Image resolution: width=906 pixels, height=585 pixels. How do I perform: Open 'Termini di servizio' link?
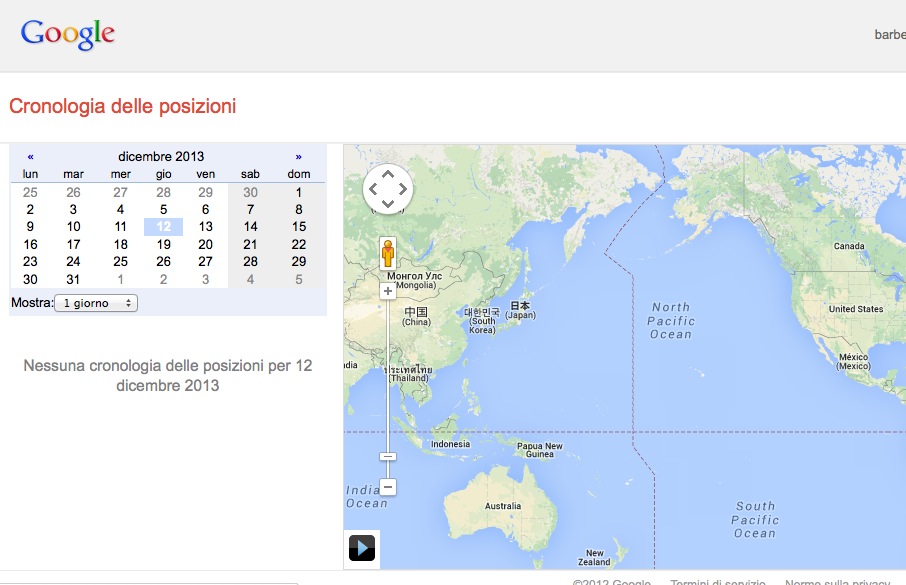click(717, 582)
